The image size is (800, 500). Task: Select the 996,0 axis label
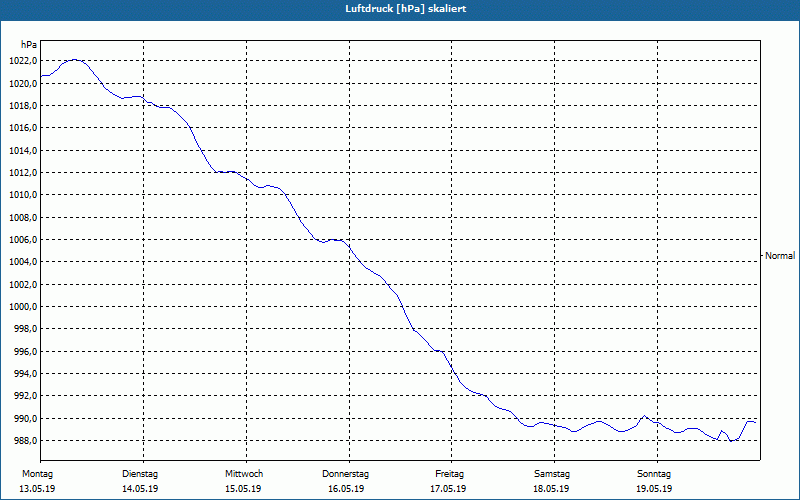(26, 352)
